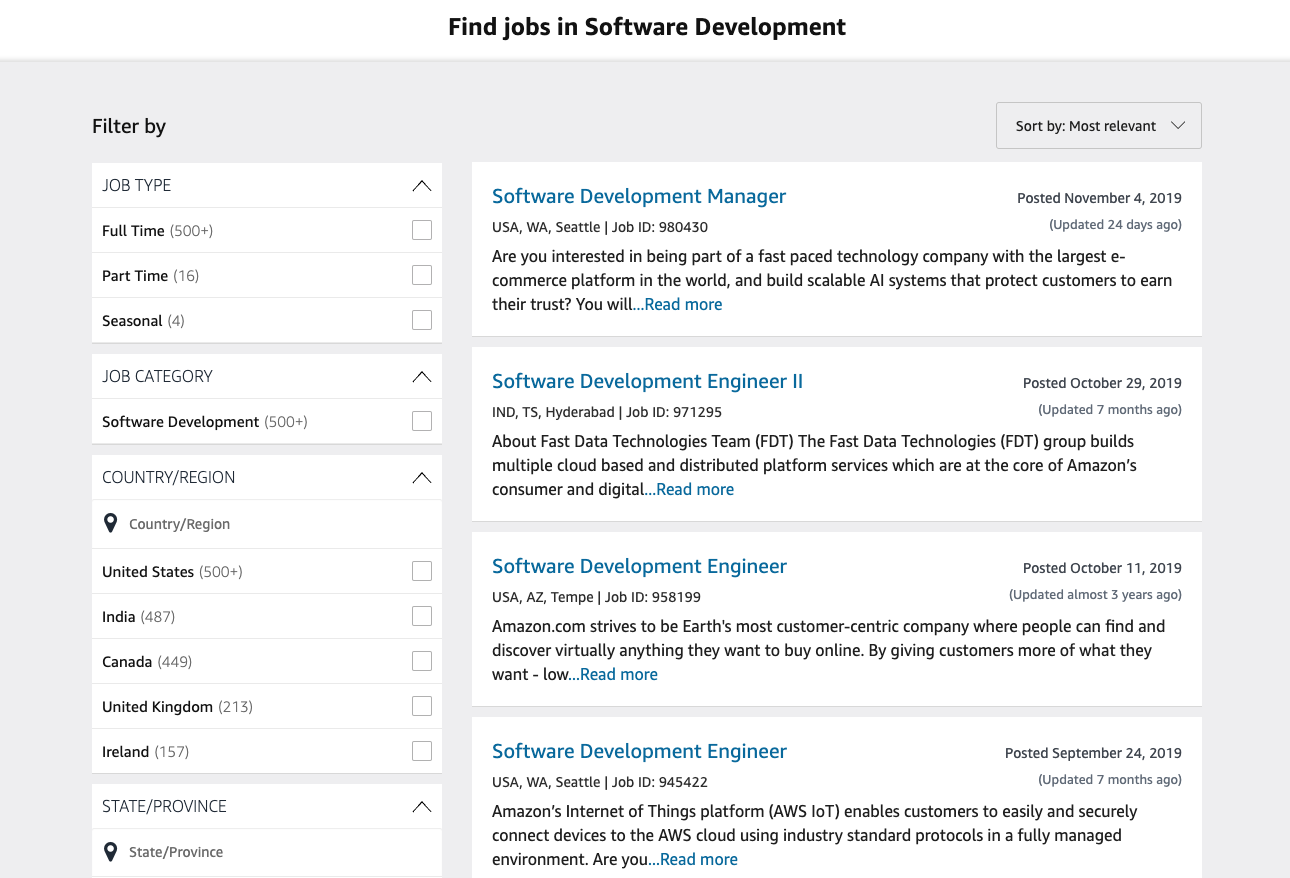Click the Country/Region search input field
Image resolution: width=1290 pixels, height=878 pixels.
tap(270, 524)
